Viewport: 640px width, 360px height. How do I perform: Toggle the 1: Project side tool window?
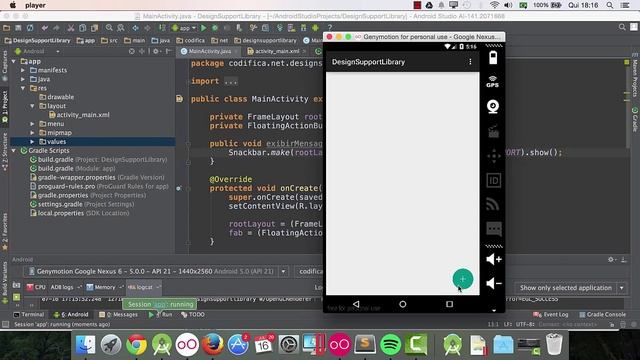coord(4,107)
